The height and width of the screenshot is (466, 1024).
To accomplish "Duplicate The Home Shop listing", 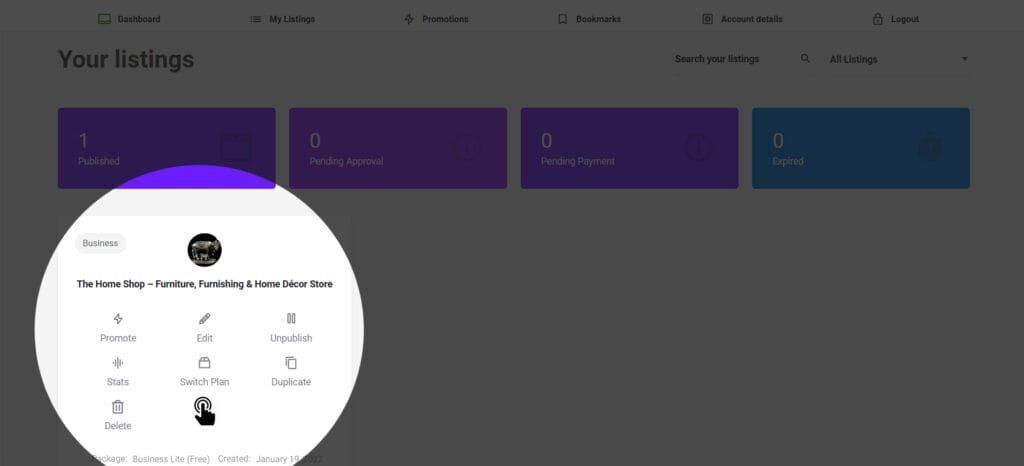I will pos(291,363).
